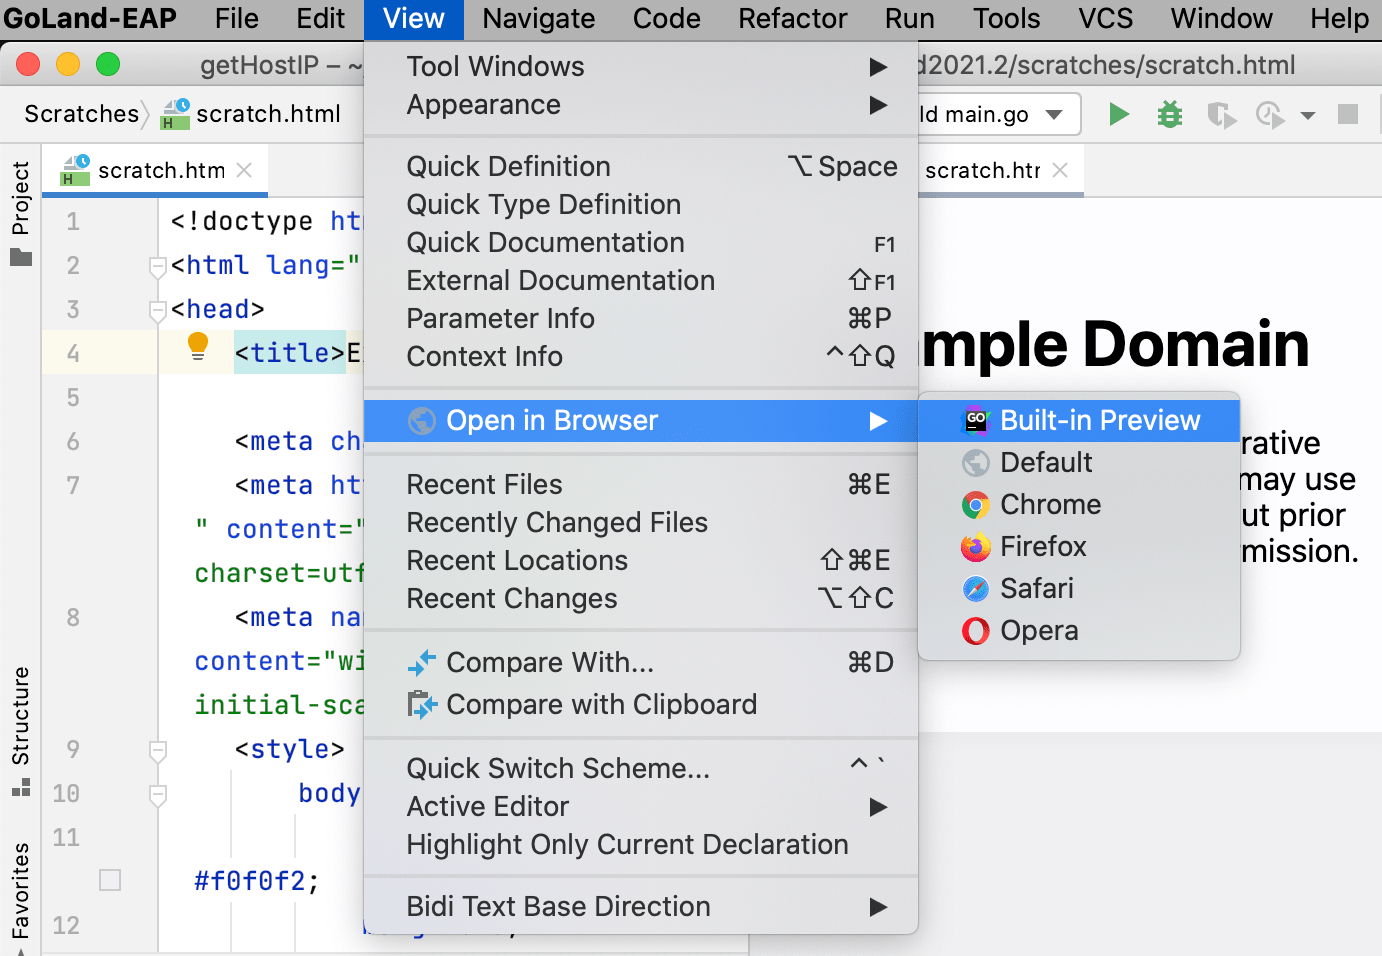Choose Built-in Preview browser option
The width and height of the screenshot is (1382, 956).
coord(1100,420)
